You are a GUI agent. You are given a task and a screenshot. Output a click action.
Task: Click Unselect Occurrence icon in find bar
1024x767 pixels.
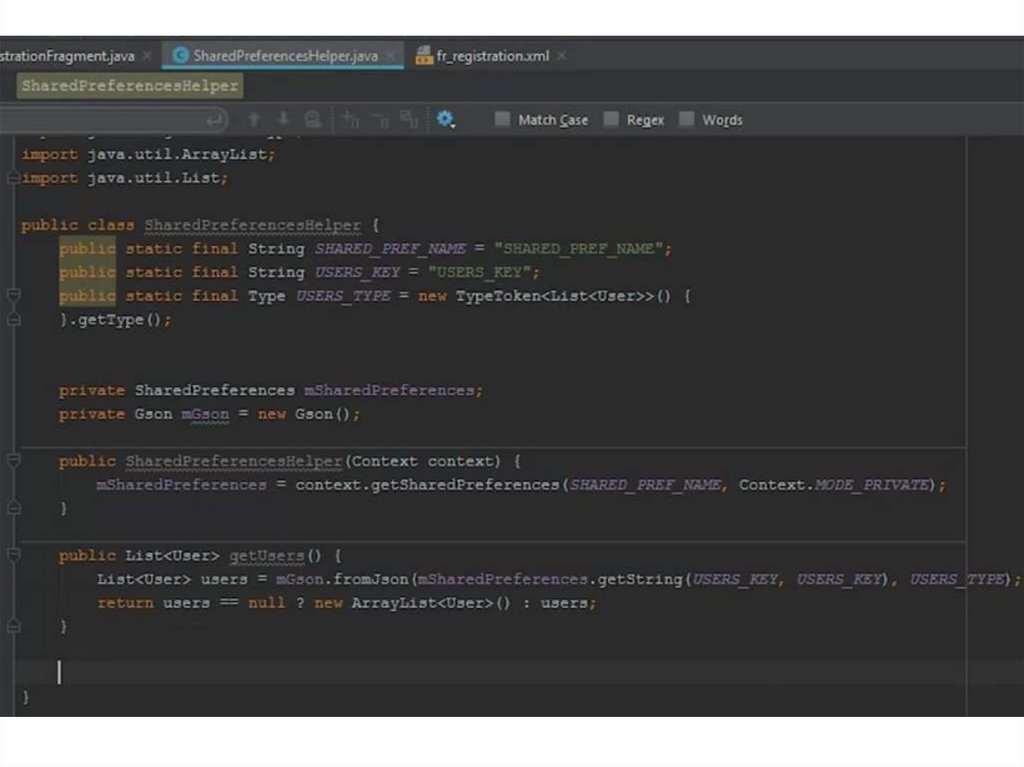click(x=379, y=120)
